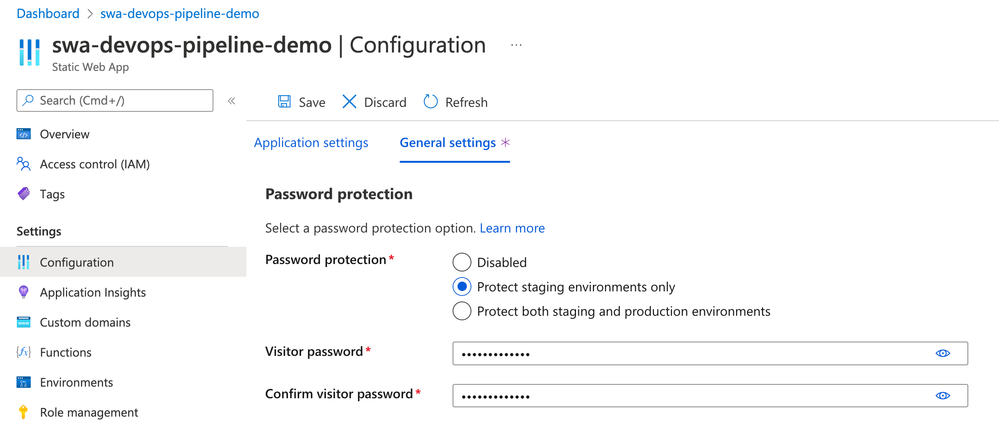Image resolution: width=999 pixels, height=432 pixels.
Task: Open Overview via its sidebar icon
Action: click(x=24, y=134)
